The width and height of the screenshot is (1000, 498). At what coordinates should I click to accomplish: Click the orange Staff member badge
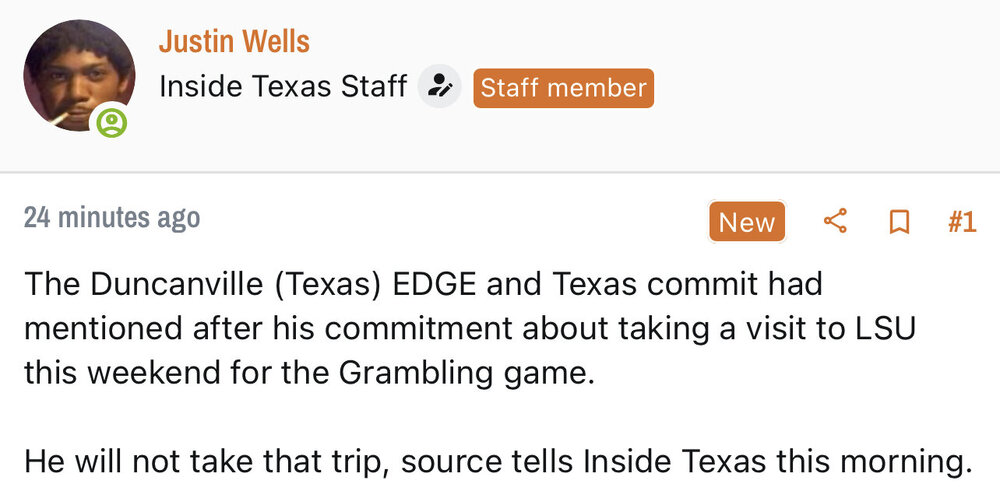pos(563,88)
